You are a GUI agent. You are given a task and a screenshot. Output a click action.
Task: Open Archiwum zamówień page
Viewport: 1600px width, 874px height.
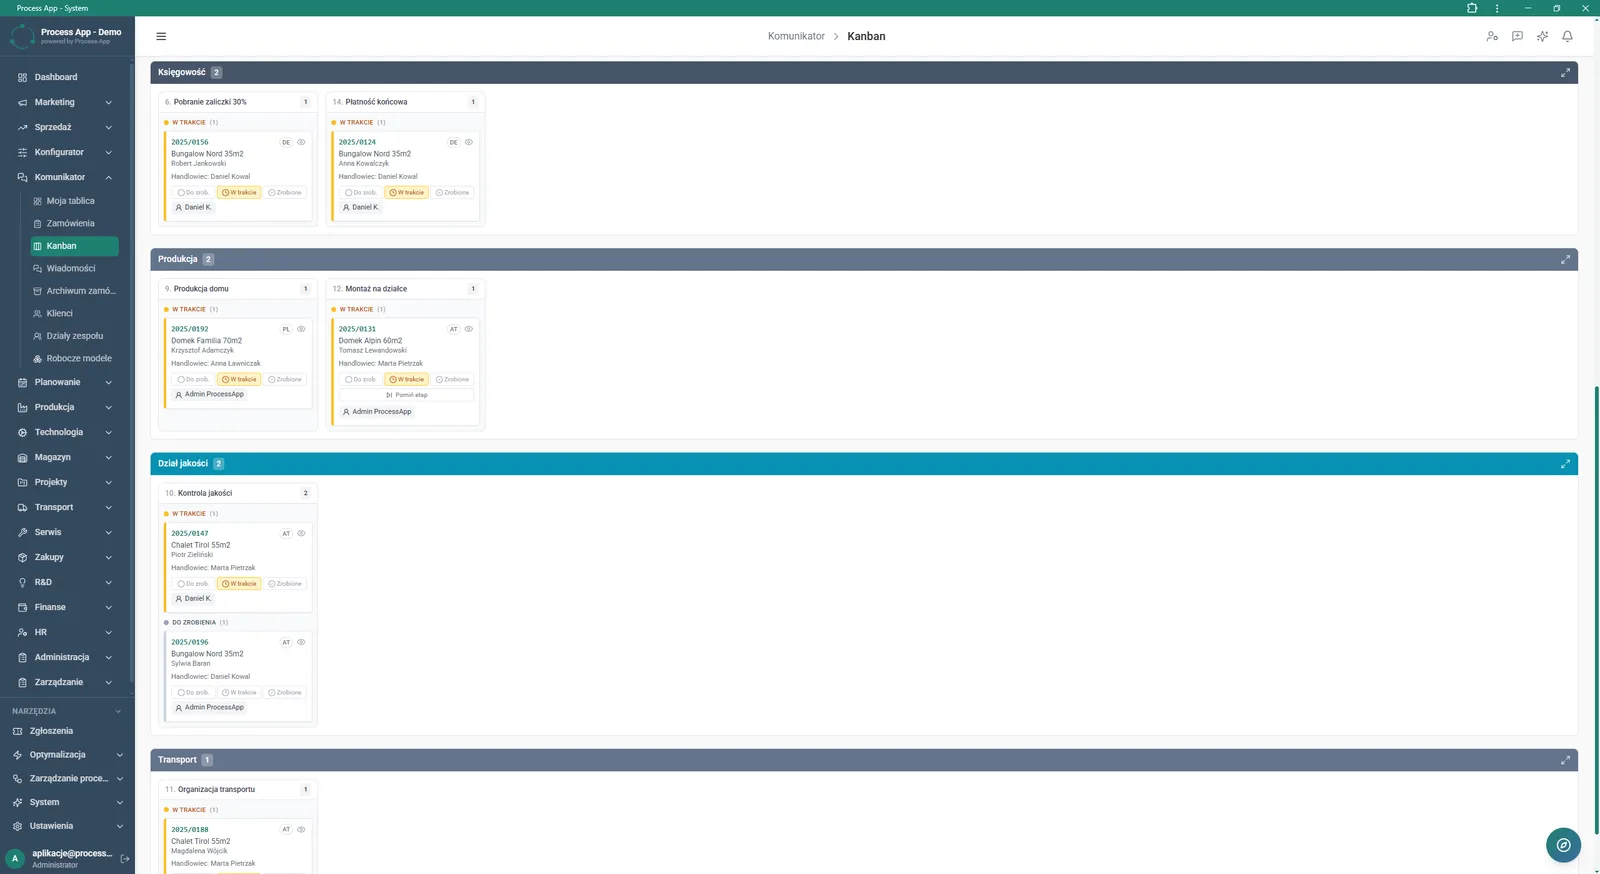[73, 291]
